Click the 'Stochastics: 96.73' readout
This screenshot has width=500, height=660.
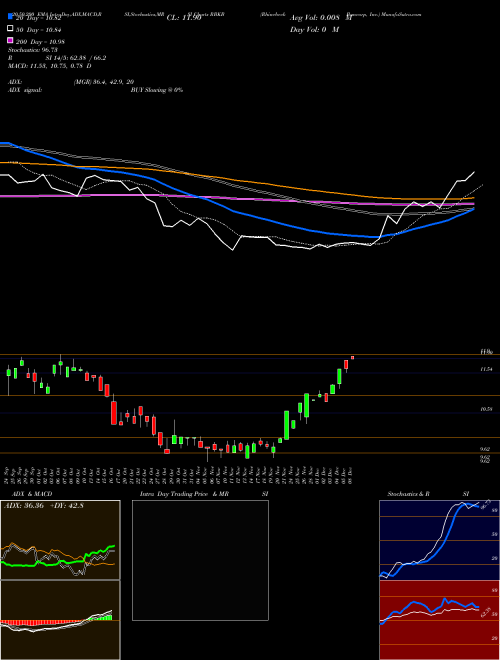point(33,50)
